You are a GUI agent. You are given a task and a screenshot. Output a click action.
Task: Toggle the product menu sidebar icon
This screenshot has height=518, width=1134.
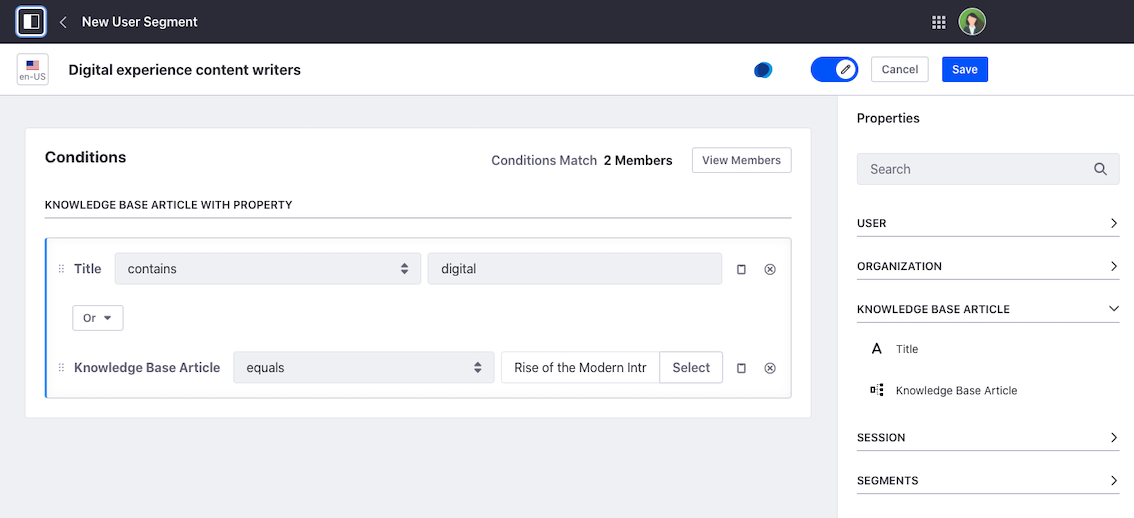pos(31,21)
